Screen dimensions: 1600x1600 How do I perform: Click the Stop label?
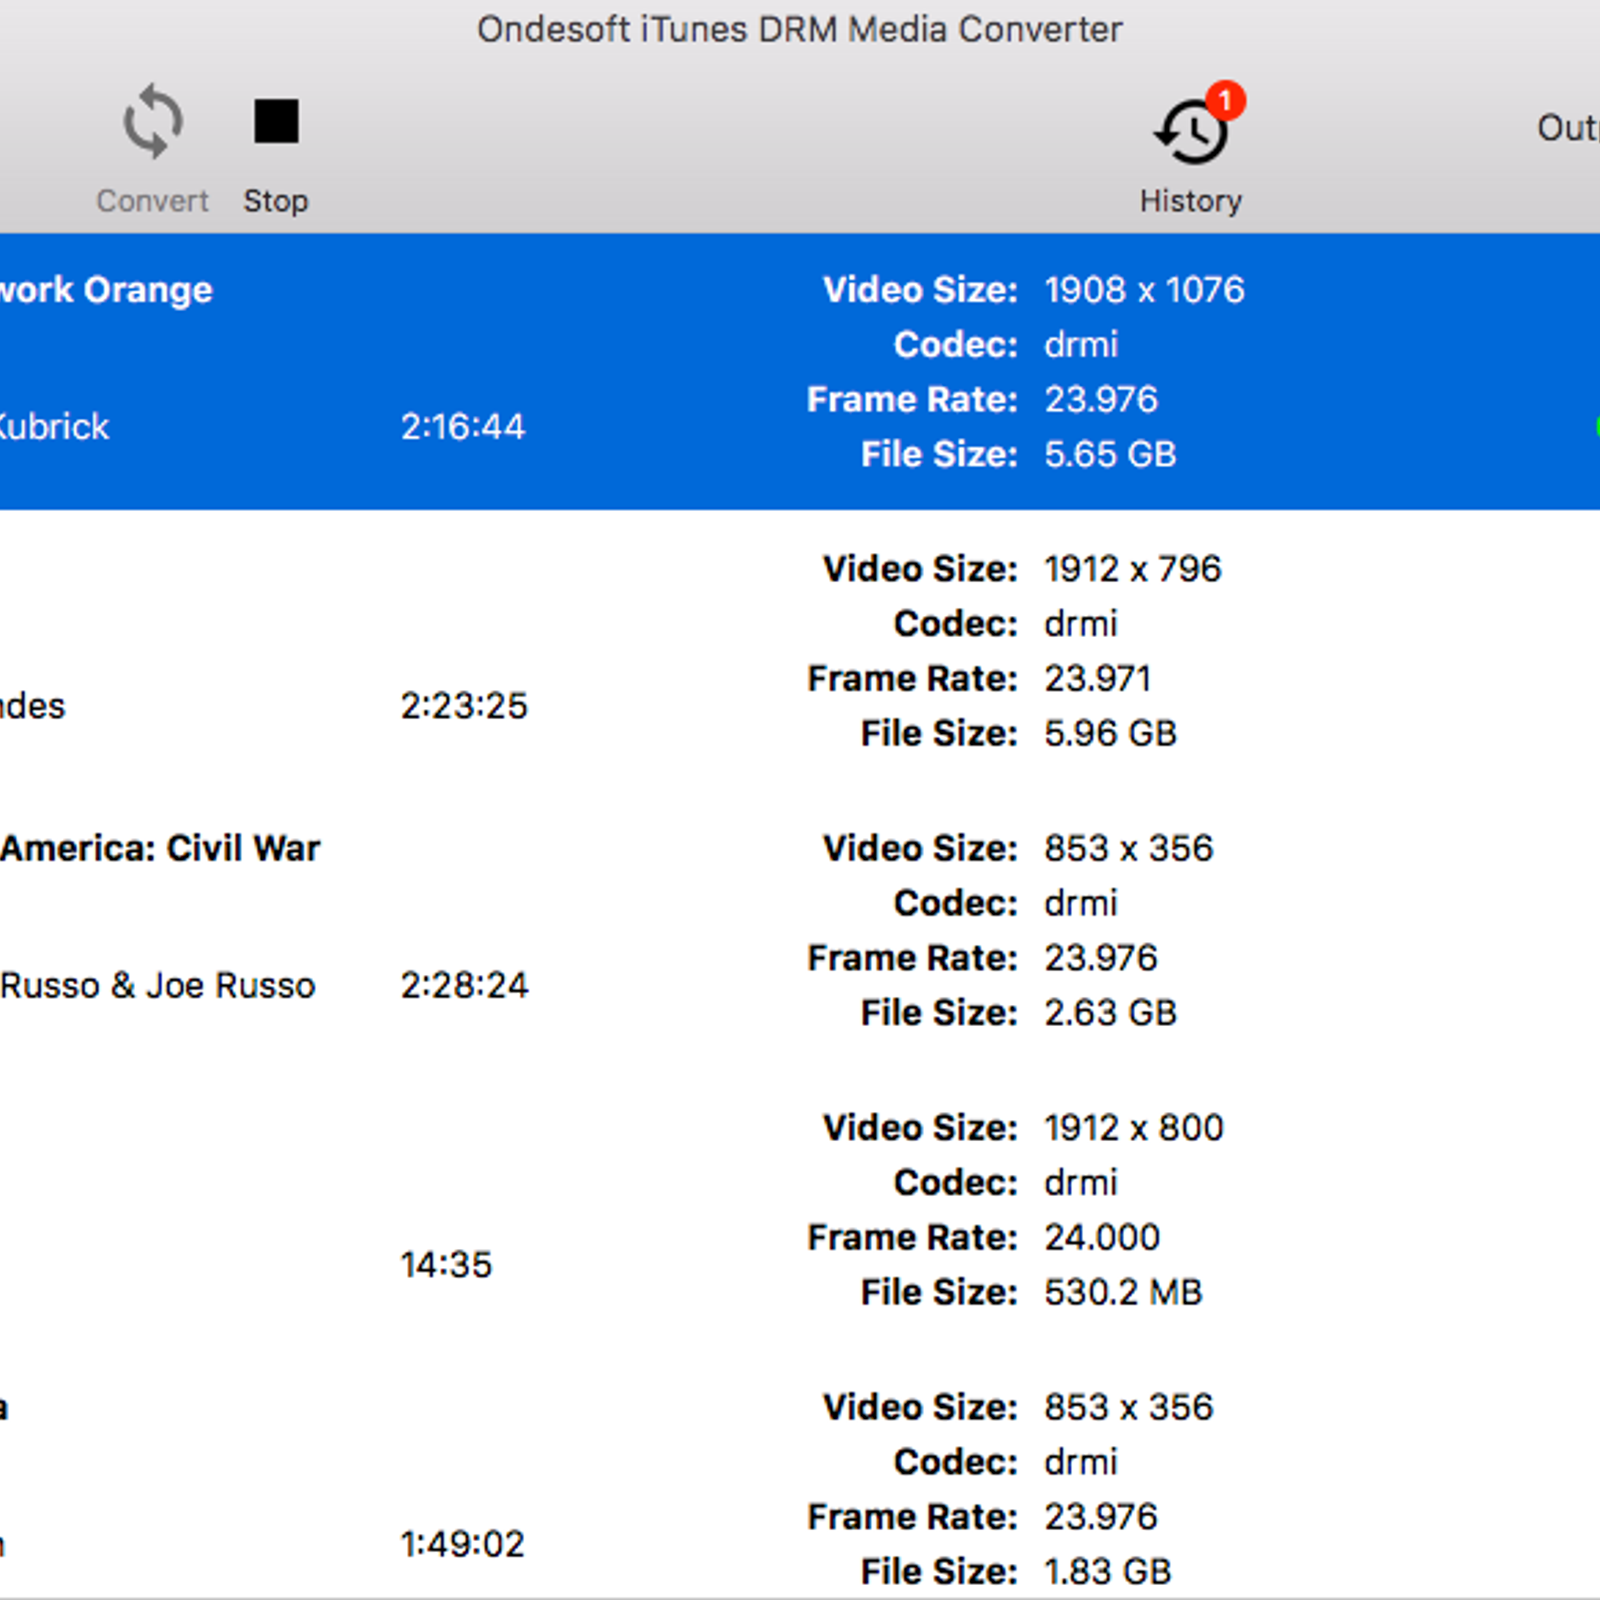coord(276,201)
